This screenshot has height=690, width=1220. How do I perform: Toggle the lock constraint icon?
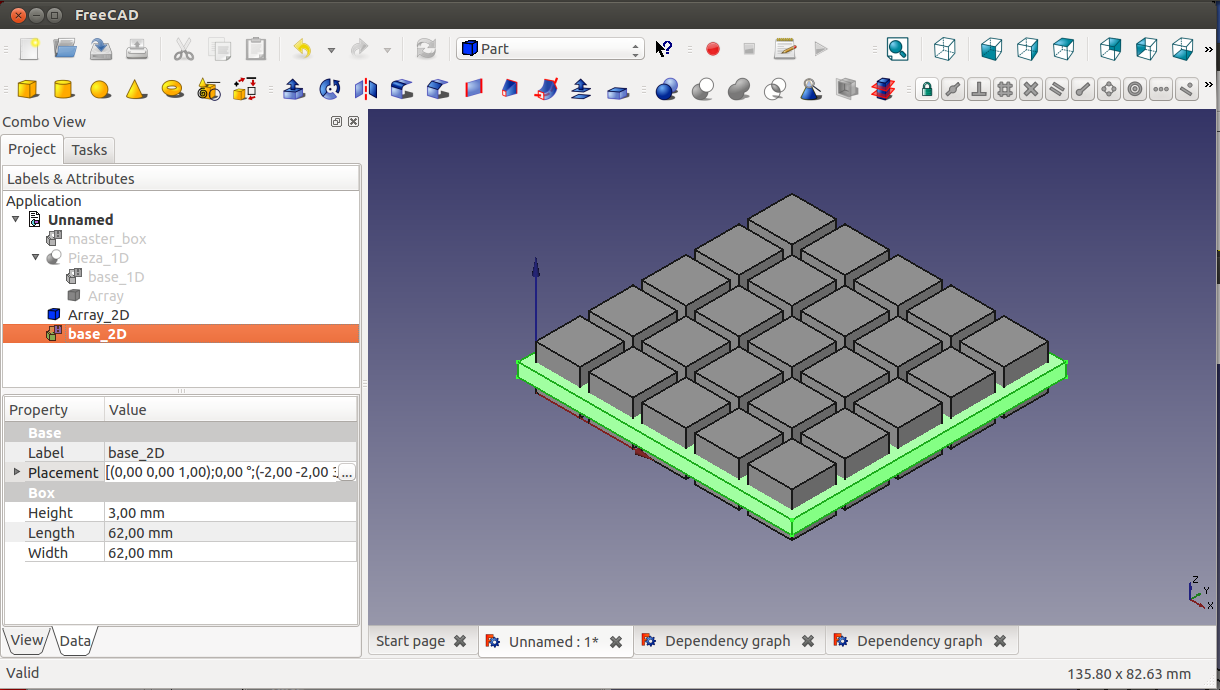tap(927, 89)
